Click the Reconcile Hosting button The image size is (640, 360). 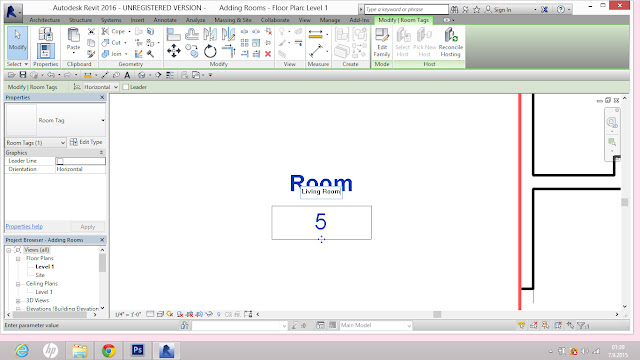click(x=451, y=42)
